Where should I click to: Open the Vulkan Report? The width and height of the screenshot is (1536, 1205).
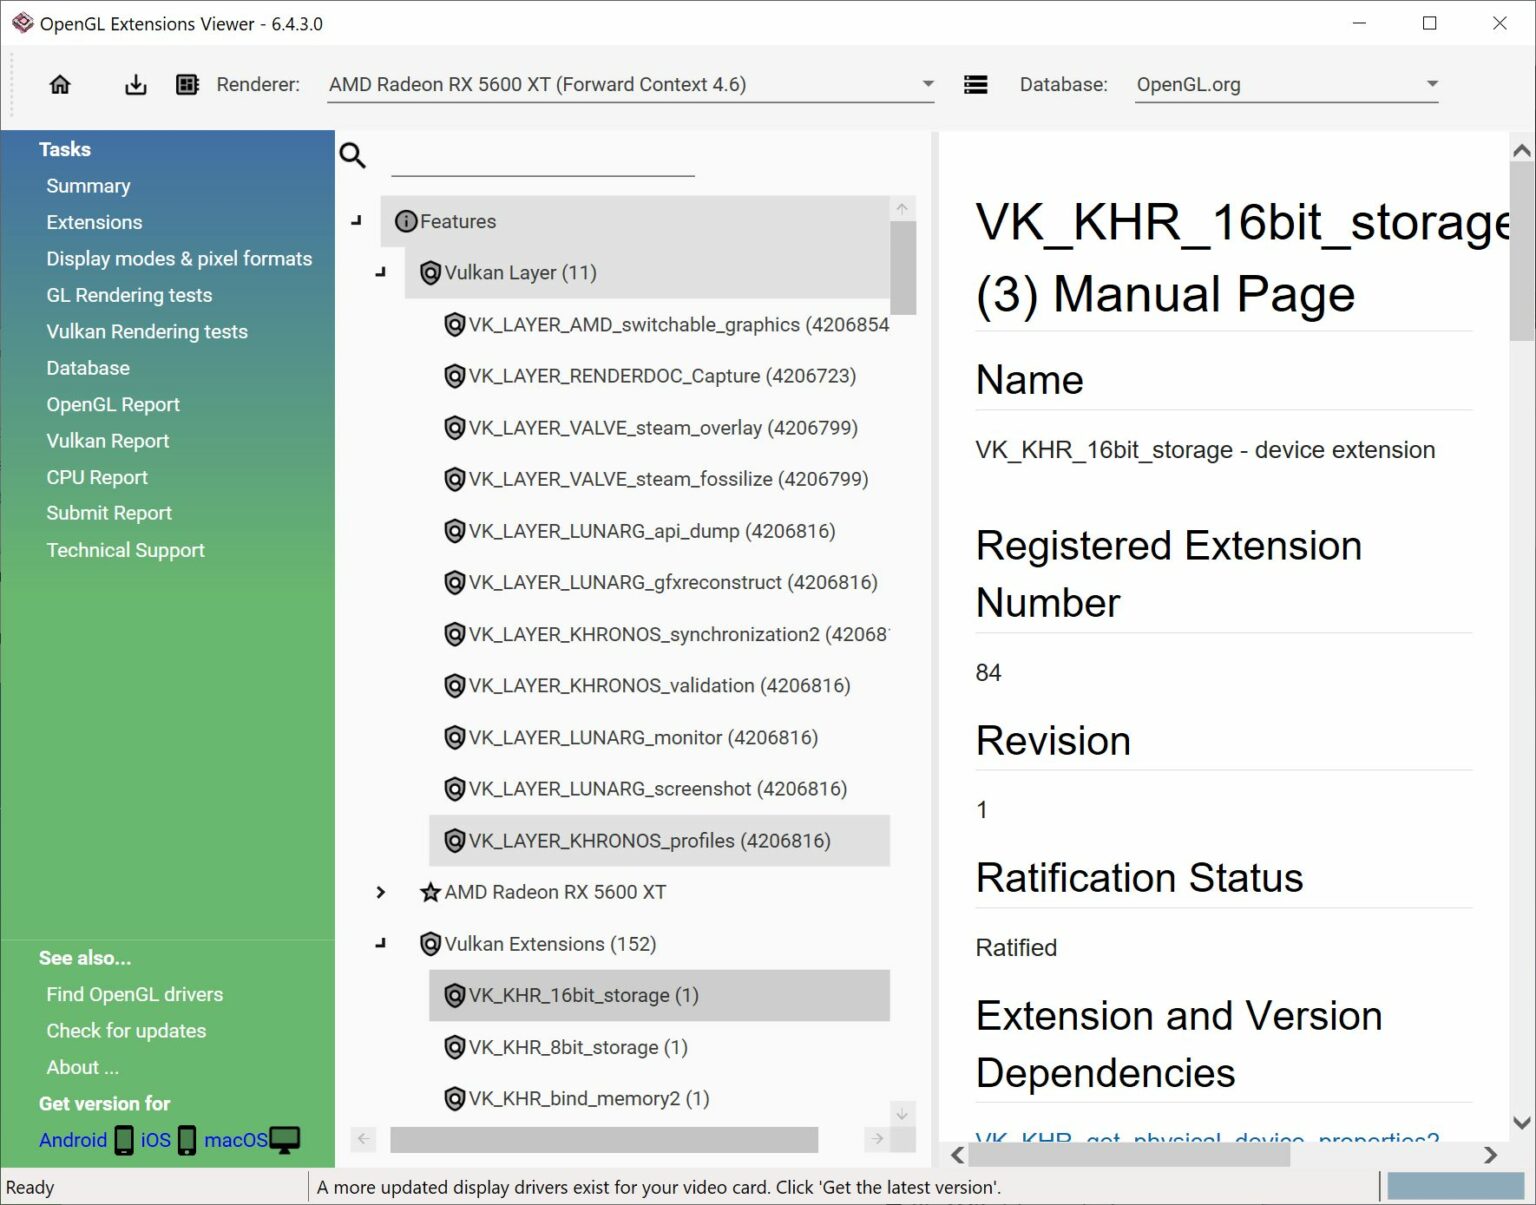click(108, 441)
